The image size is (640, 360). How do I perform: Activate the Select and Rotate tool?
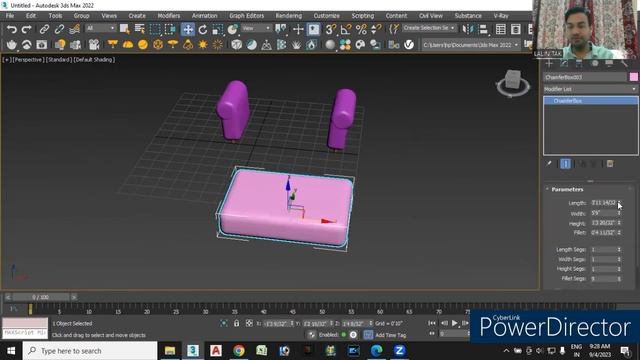click(x=203, y=29)
